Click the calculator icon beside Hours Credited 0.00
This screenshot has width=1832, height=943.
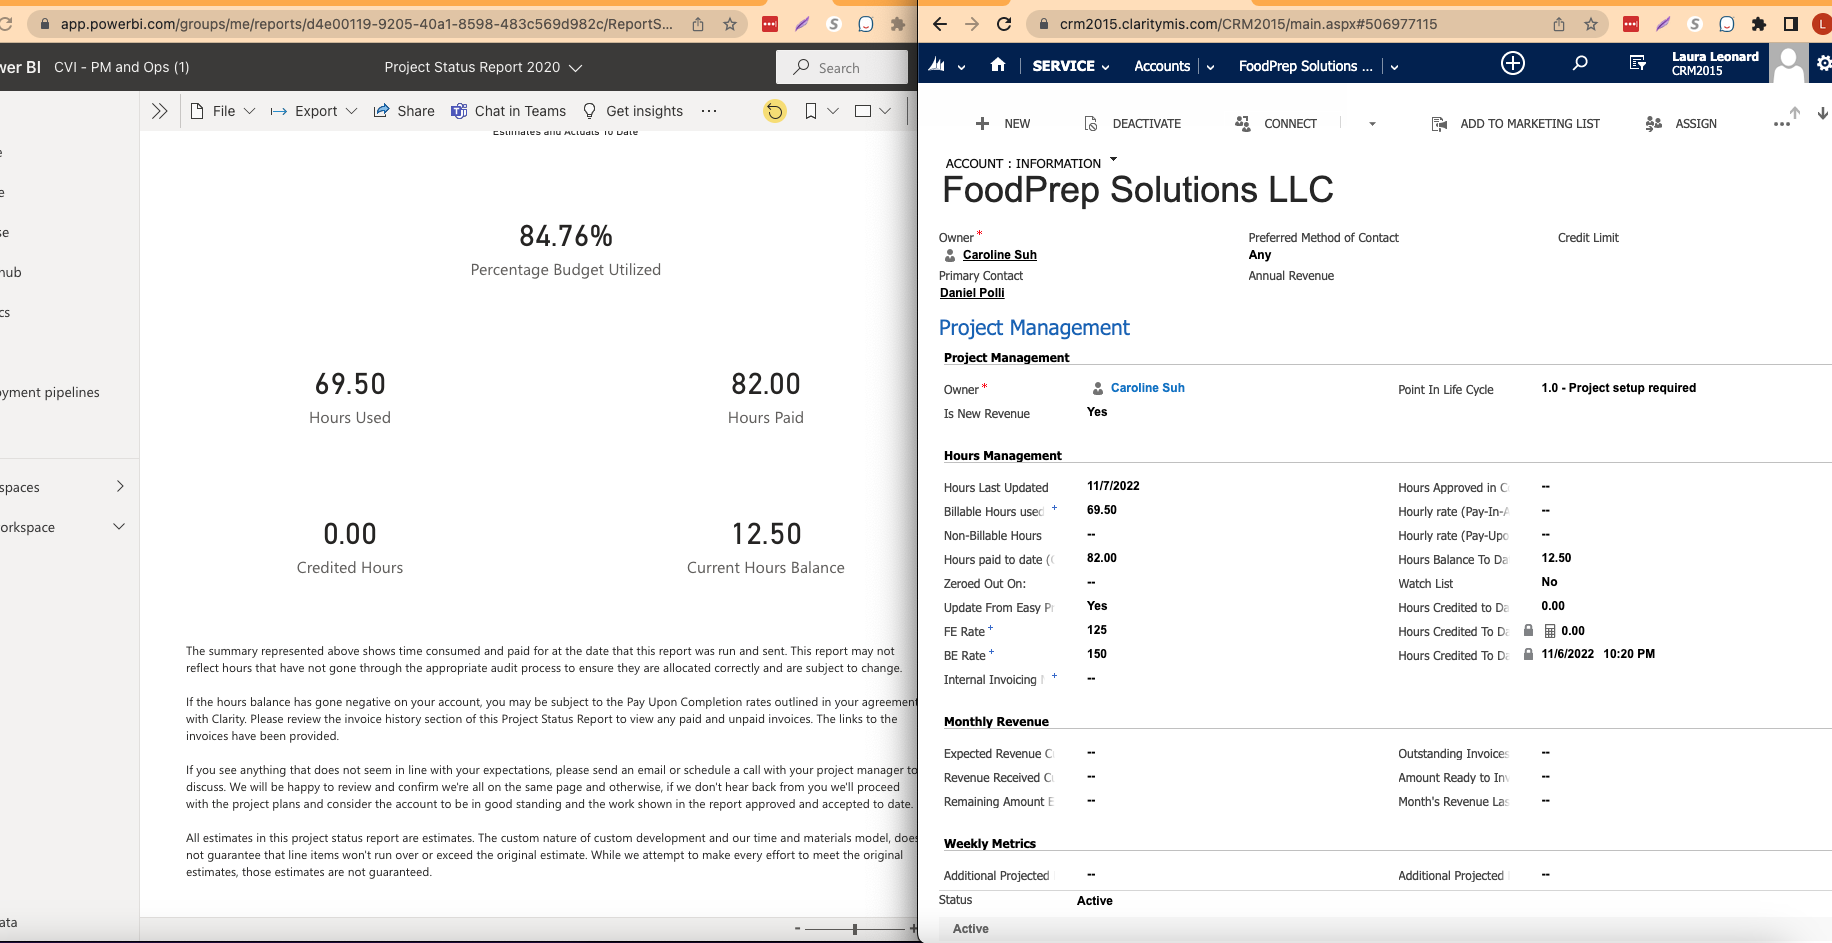(x=1550, y=631)
